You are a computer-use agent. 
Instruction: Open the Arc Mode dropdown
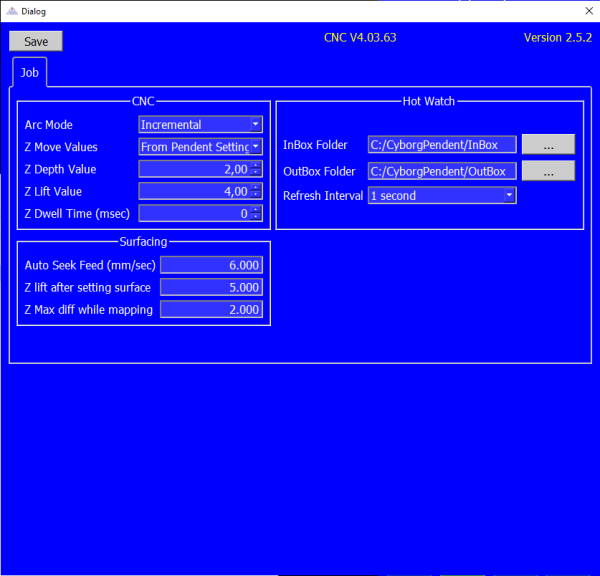(x=201, y=124)
